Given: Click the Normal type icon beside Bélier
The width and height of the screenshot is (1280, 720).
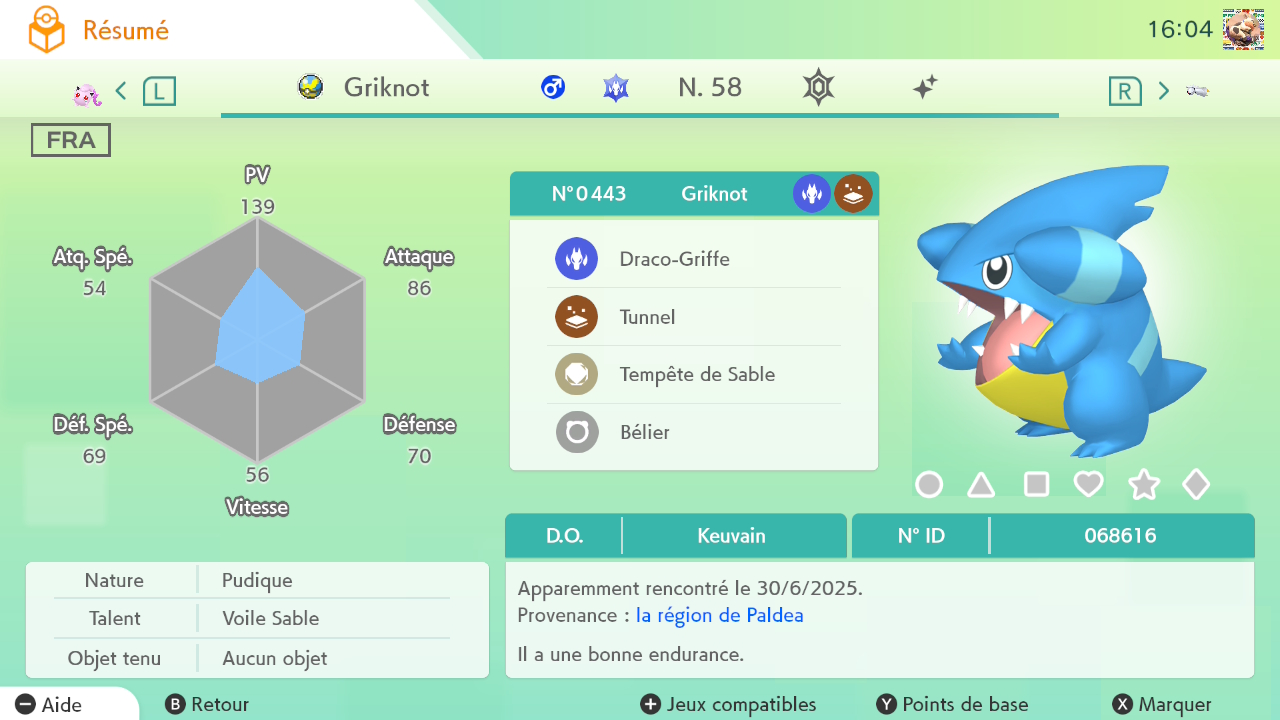Looking at the screenshot, I should pos(577,432).
